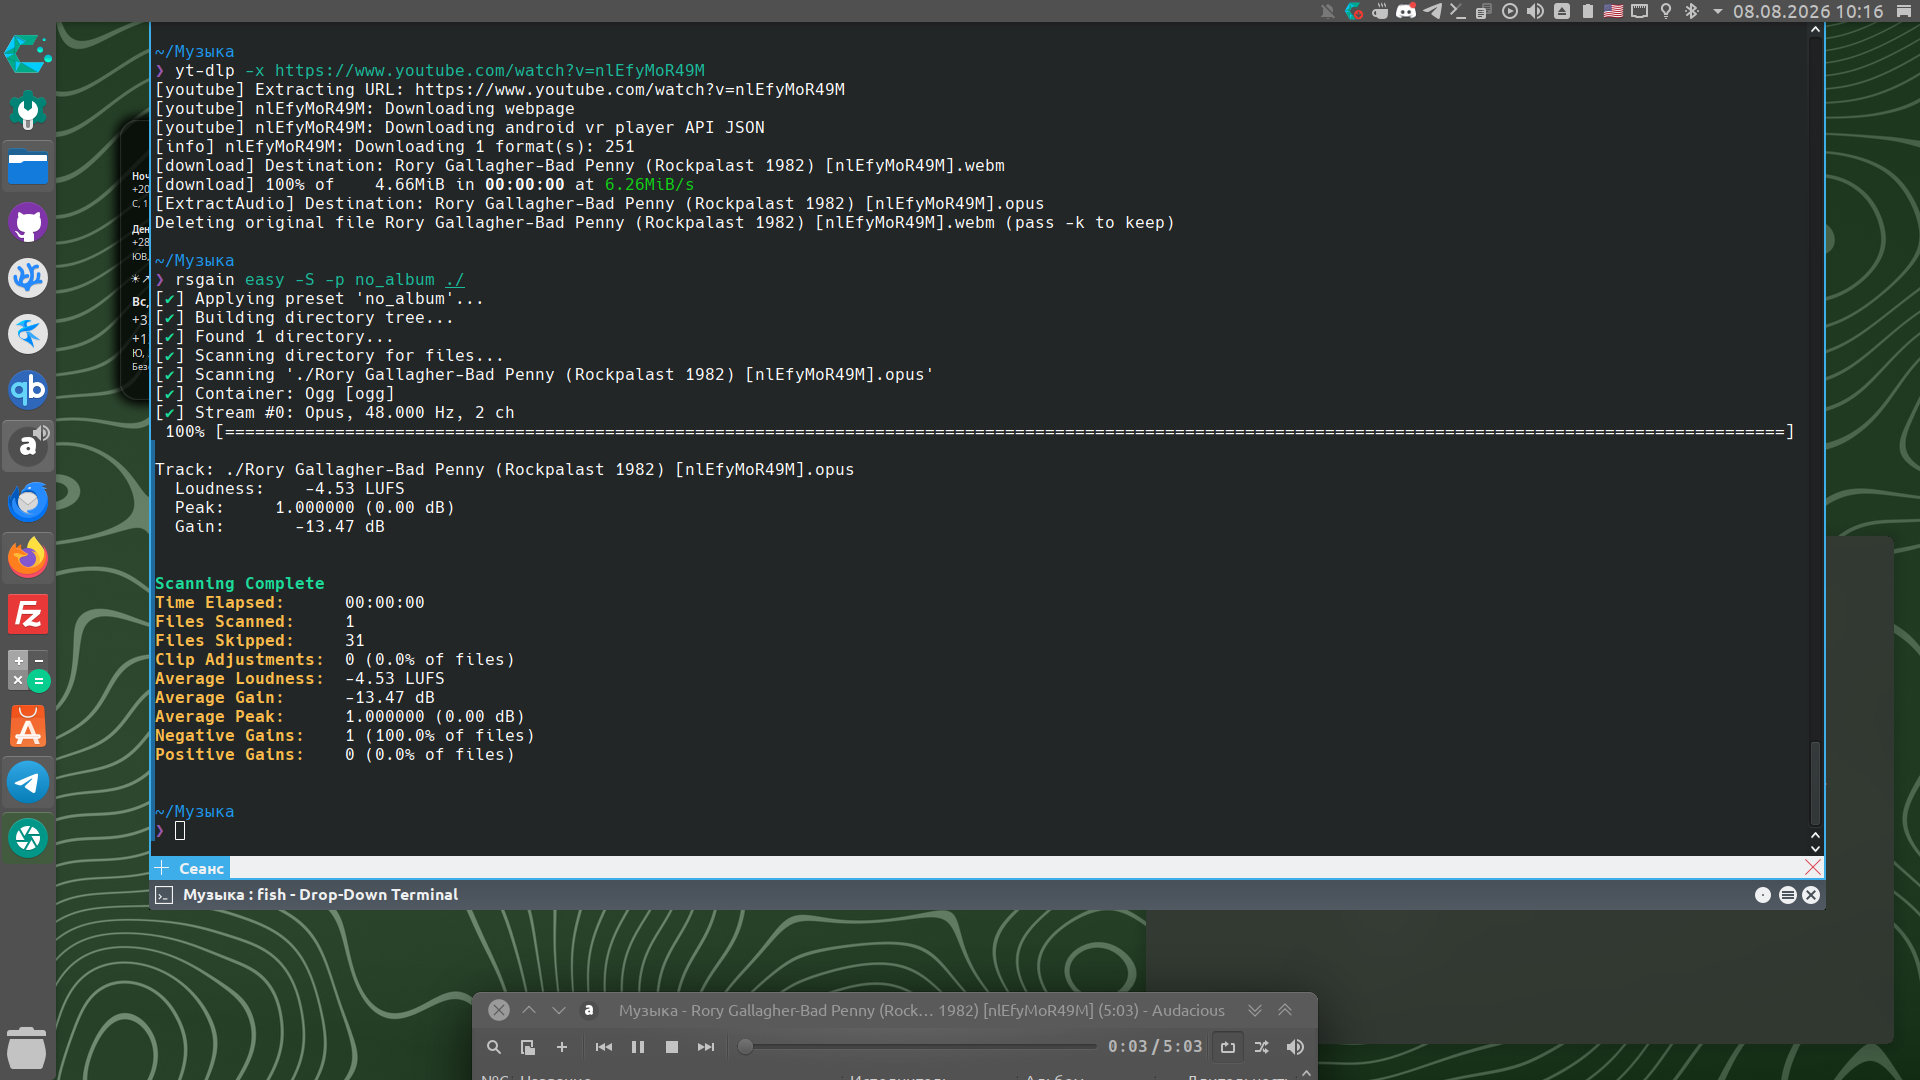Image resolution: width=1920 pixels, height=1080 pixels.
Task: Open the media player tray icon
Action: [1510, 11]
